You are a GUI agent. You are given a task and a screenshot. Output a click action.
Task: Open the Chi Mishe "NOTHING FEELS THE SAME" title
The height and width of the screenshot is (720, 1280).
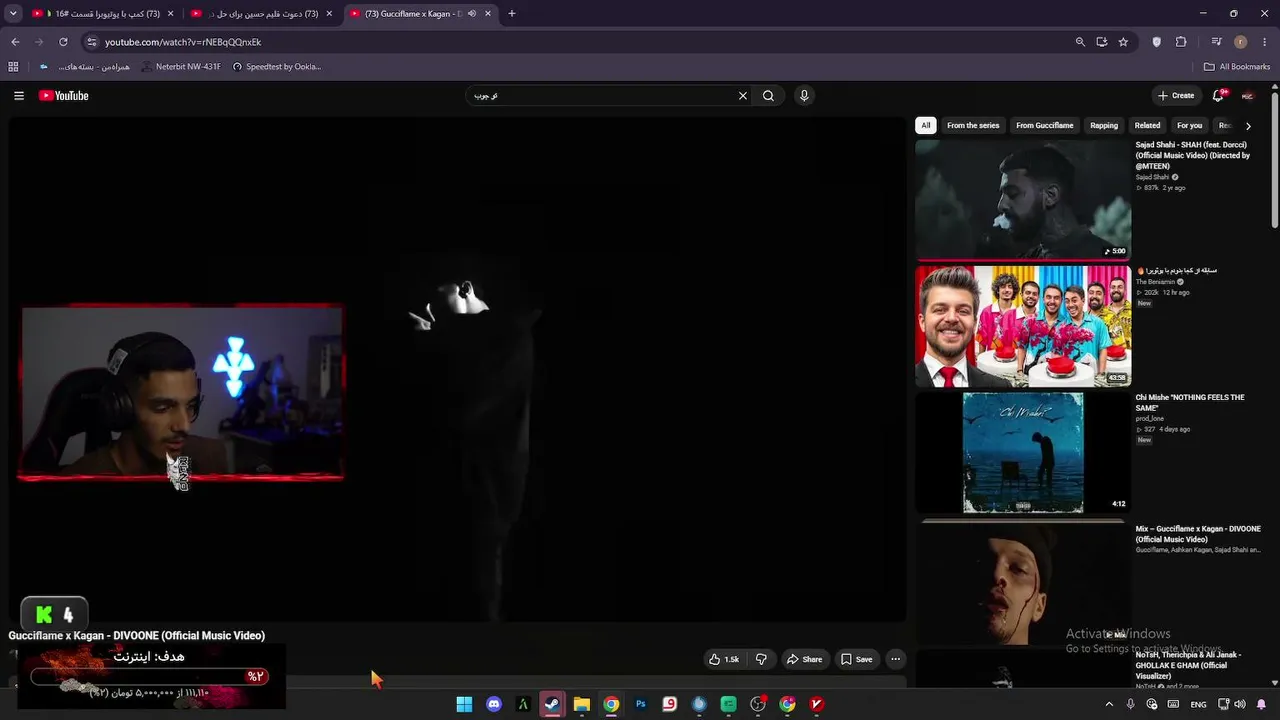[x=1190, y=403]
